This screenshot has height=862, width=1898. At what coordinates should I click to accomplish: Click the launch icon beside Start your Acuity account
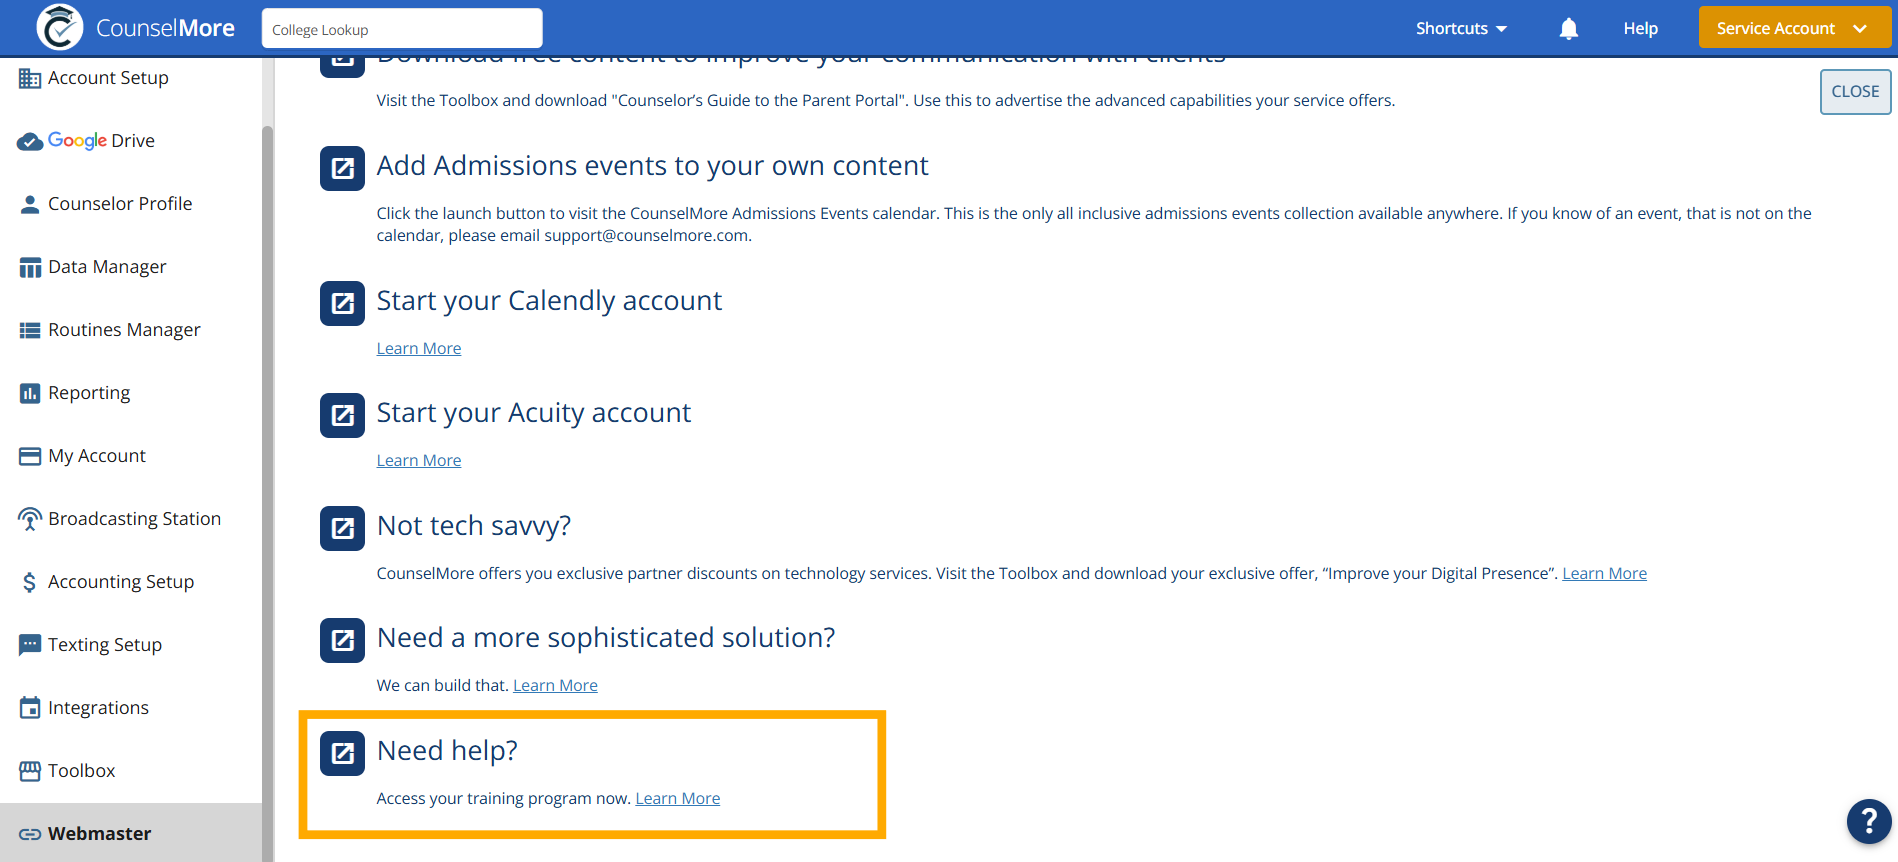point(342,415)
